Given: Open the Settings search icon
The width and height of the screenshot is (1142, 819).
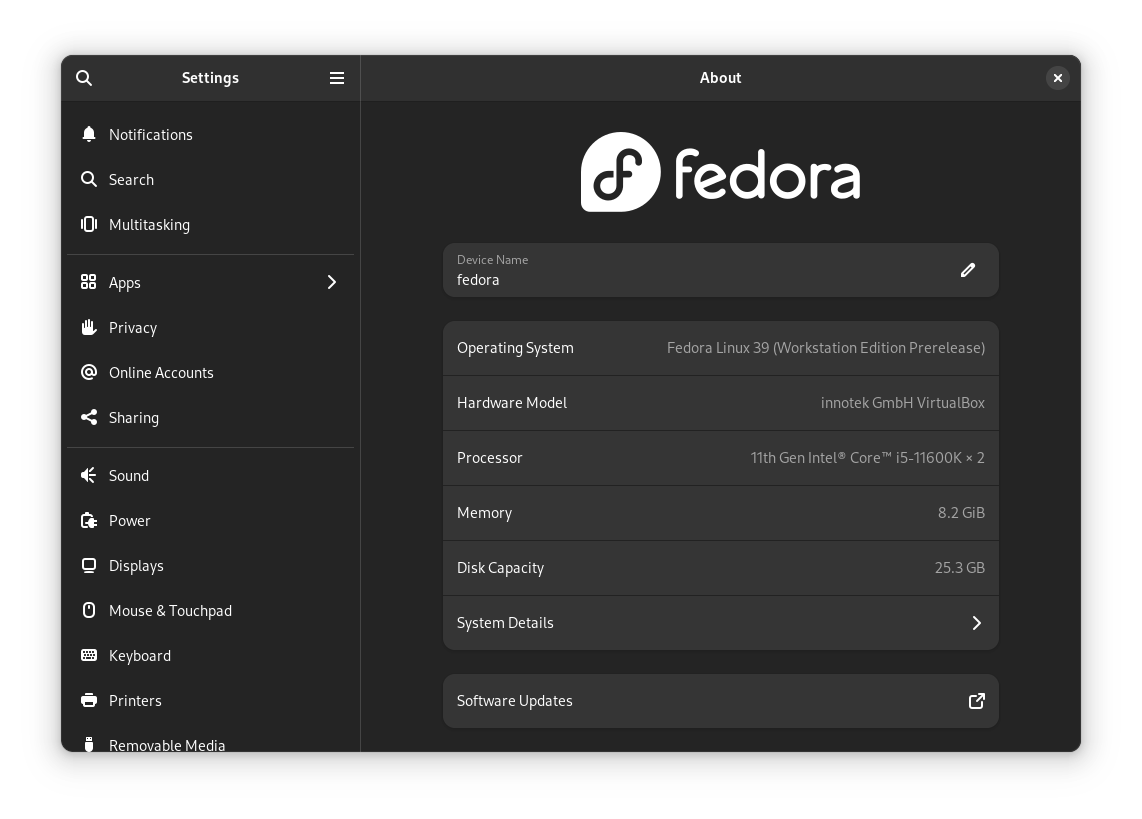Looking at the screenshot, I should 84,78.
